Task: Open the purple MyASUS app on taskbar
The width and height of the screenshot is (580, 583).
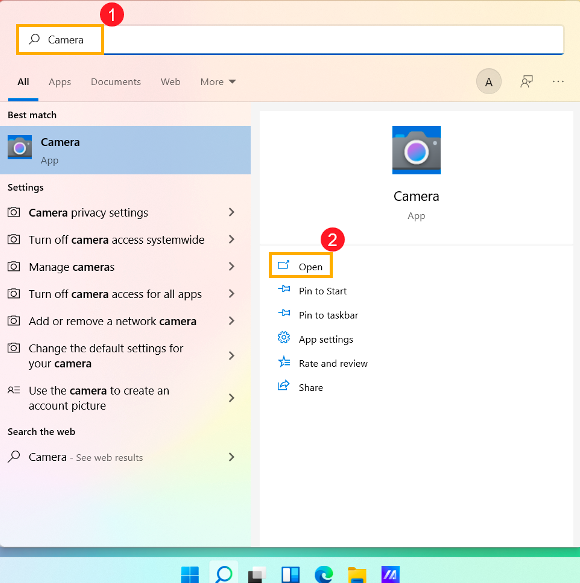Action: coord(390,574)
